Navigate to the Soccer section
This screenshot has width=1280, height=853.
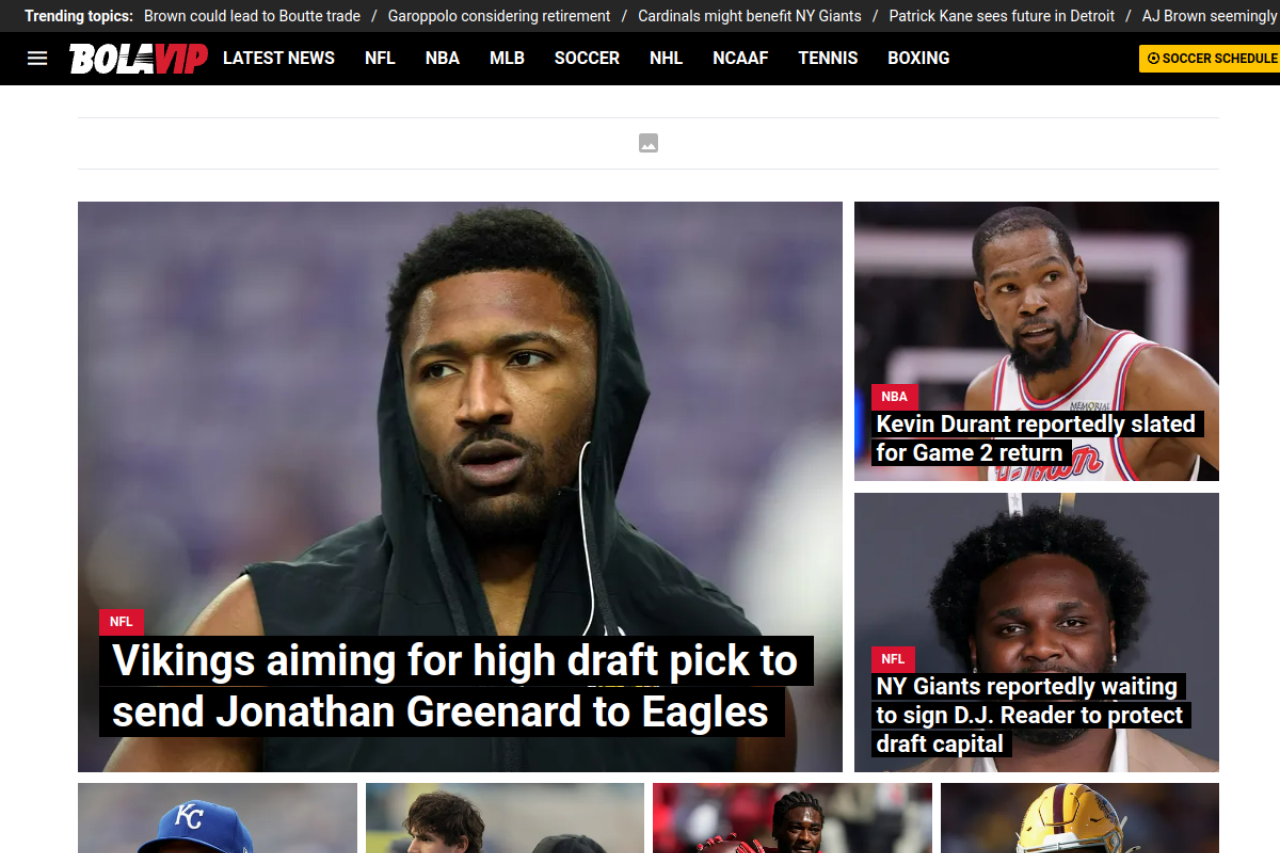pyautogui.click(x=587, y=58)
